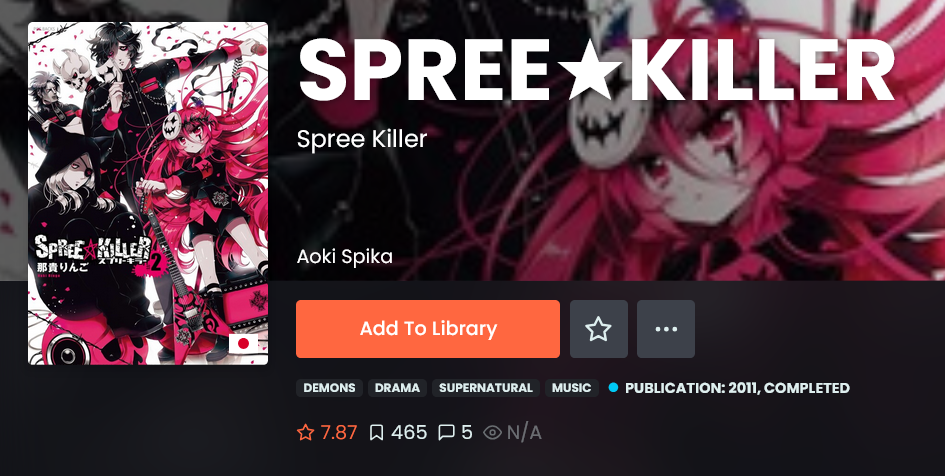Viewport: 945px width, 476px height.
Task: Click the 7.87 rating score
Action: [339, 433]
